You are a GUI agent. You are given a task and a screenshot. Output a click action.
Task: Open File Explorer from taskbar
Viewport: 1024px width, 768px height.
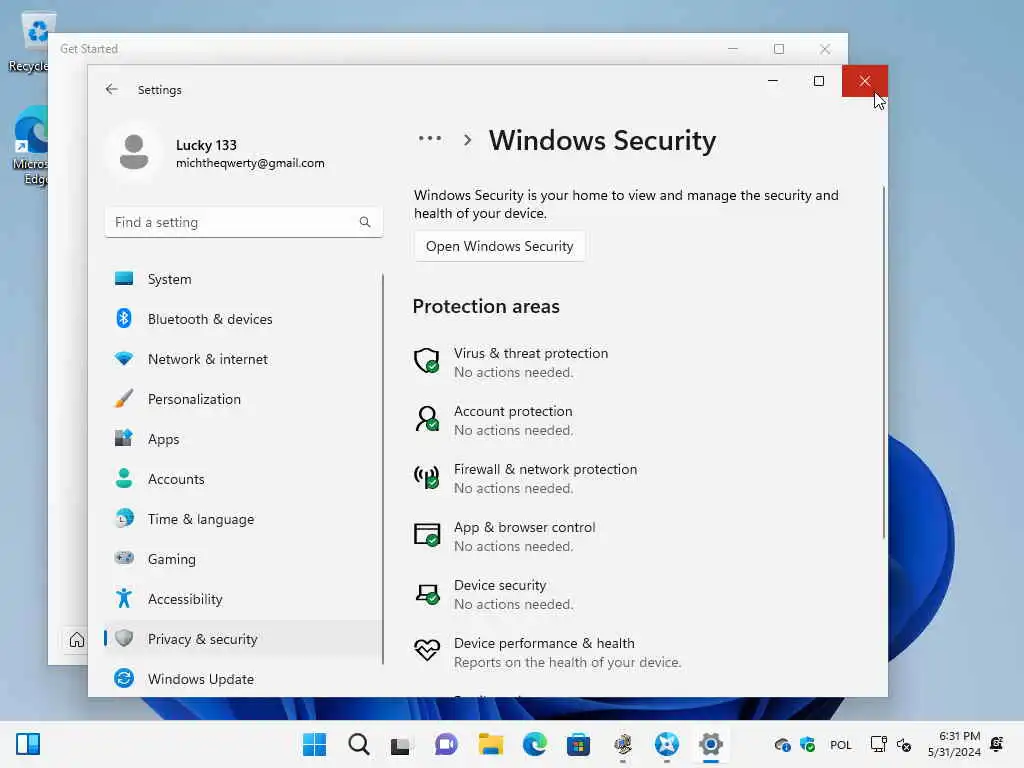[490, 744]
